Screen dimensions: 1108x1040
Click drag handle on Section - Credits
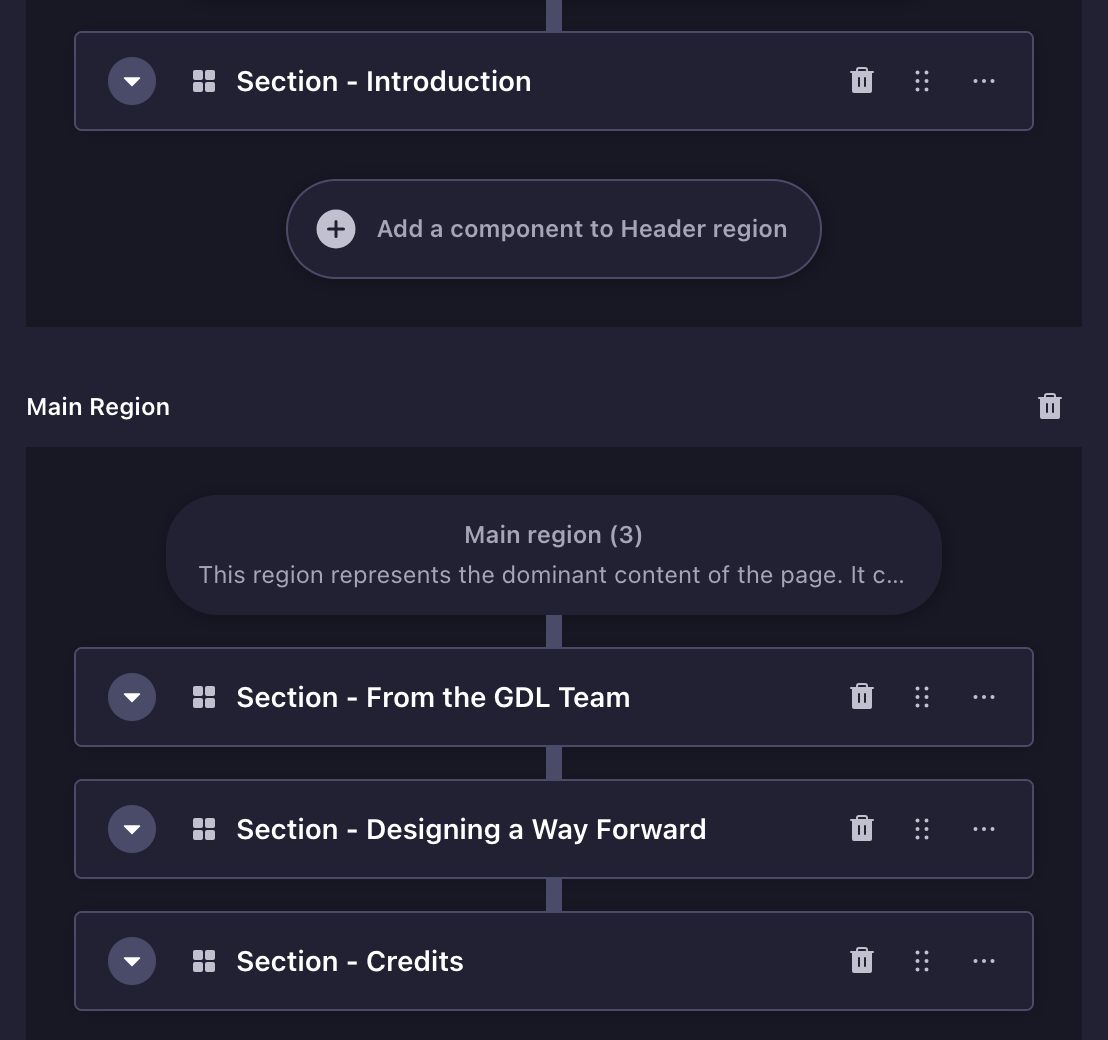(922, 961)
